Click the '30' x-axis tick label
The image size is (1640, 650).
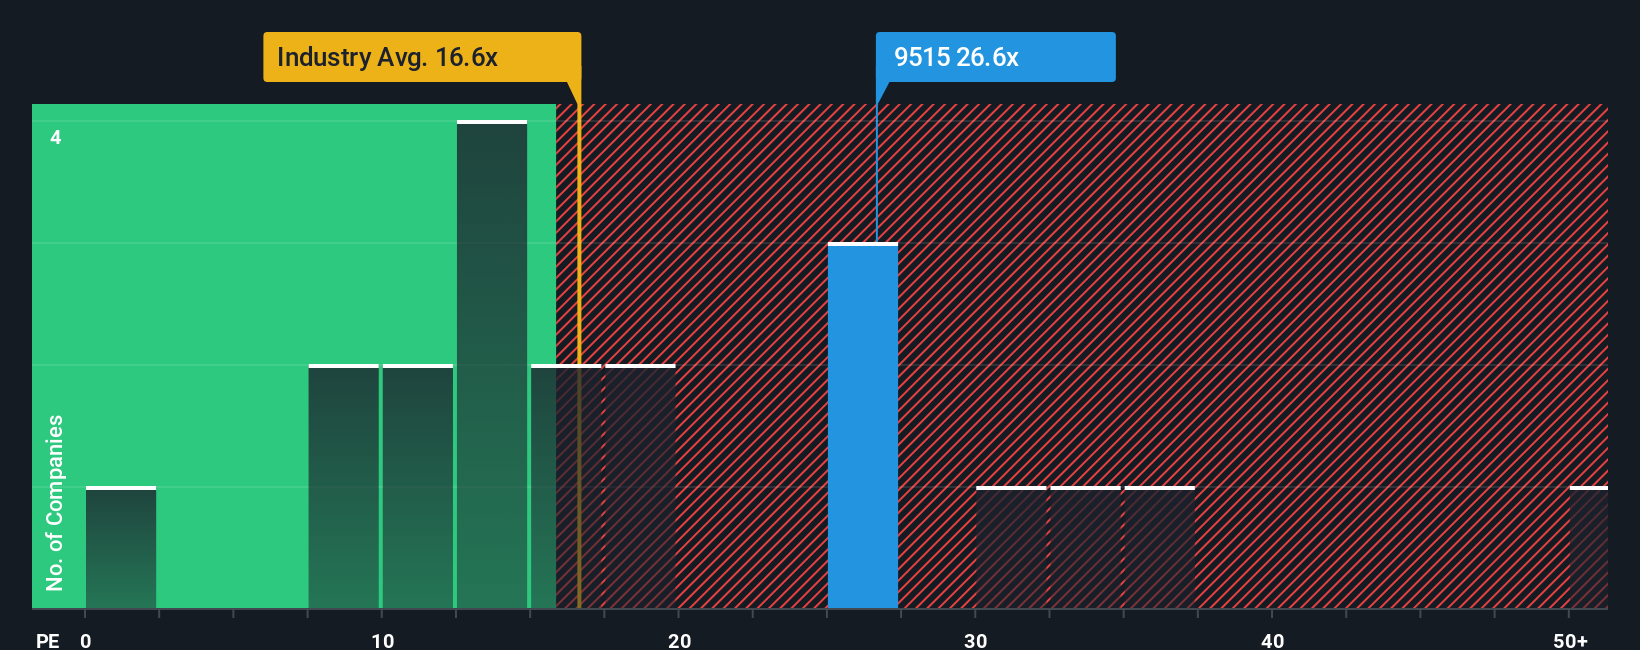click(x=975, y=640)
